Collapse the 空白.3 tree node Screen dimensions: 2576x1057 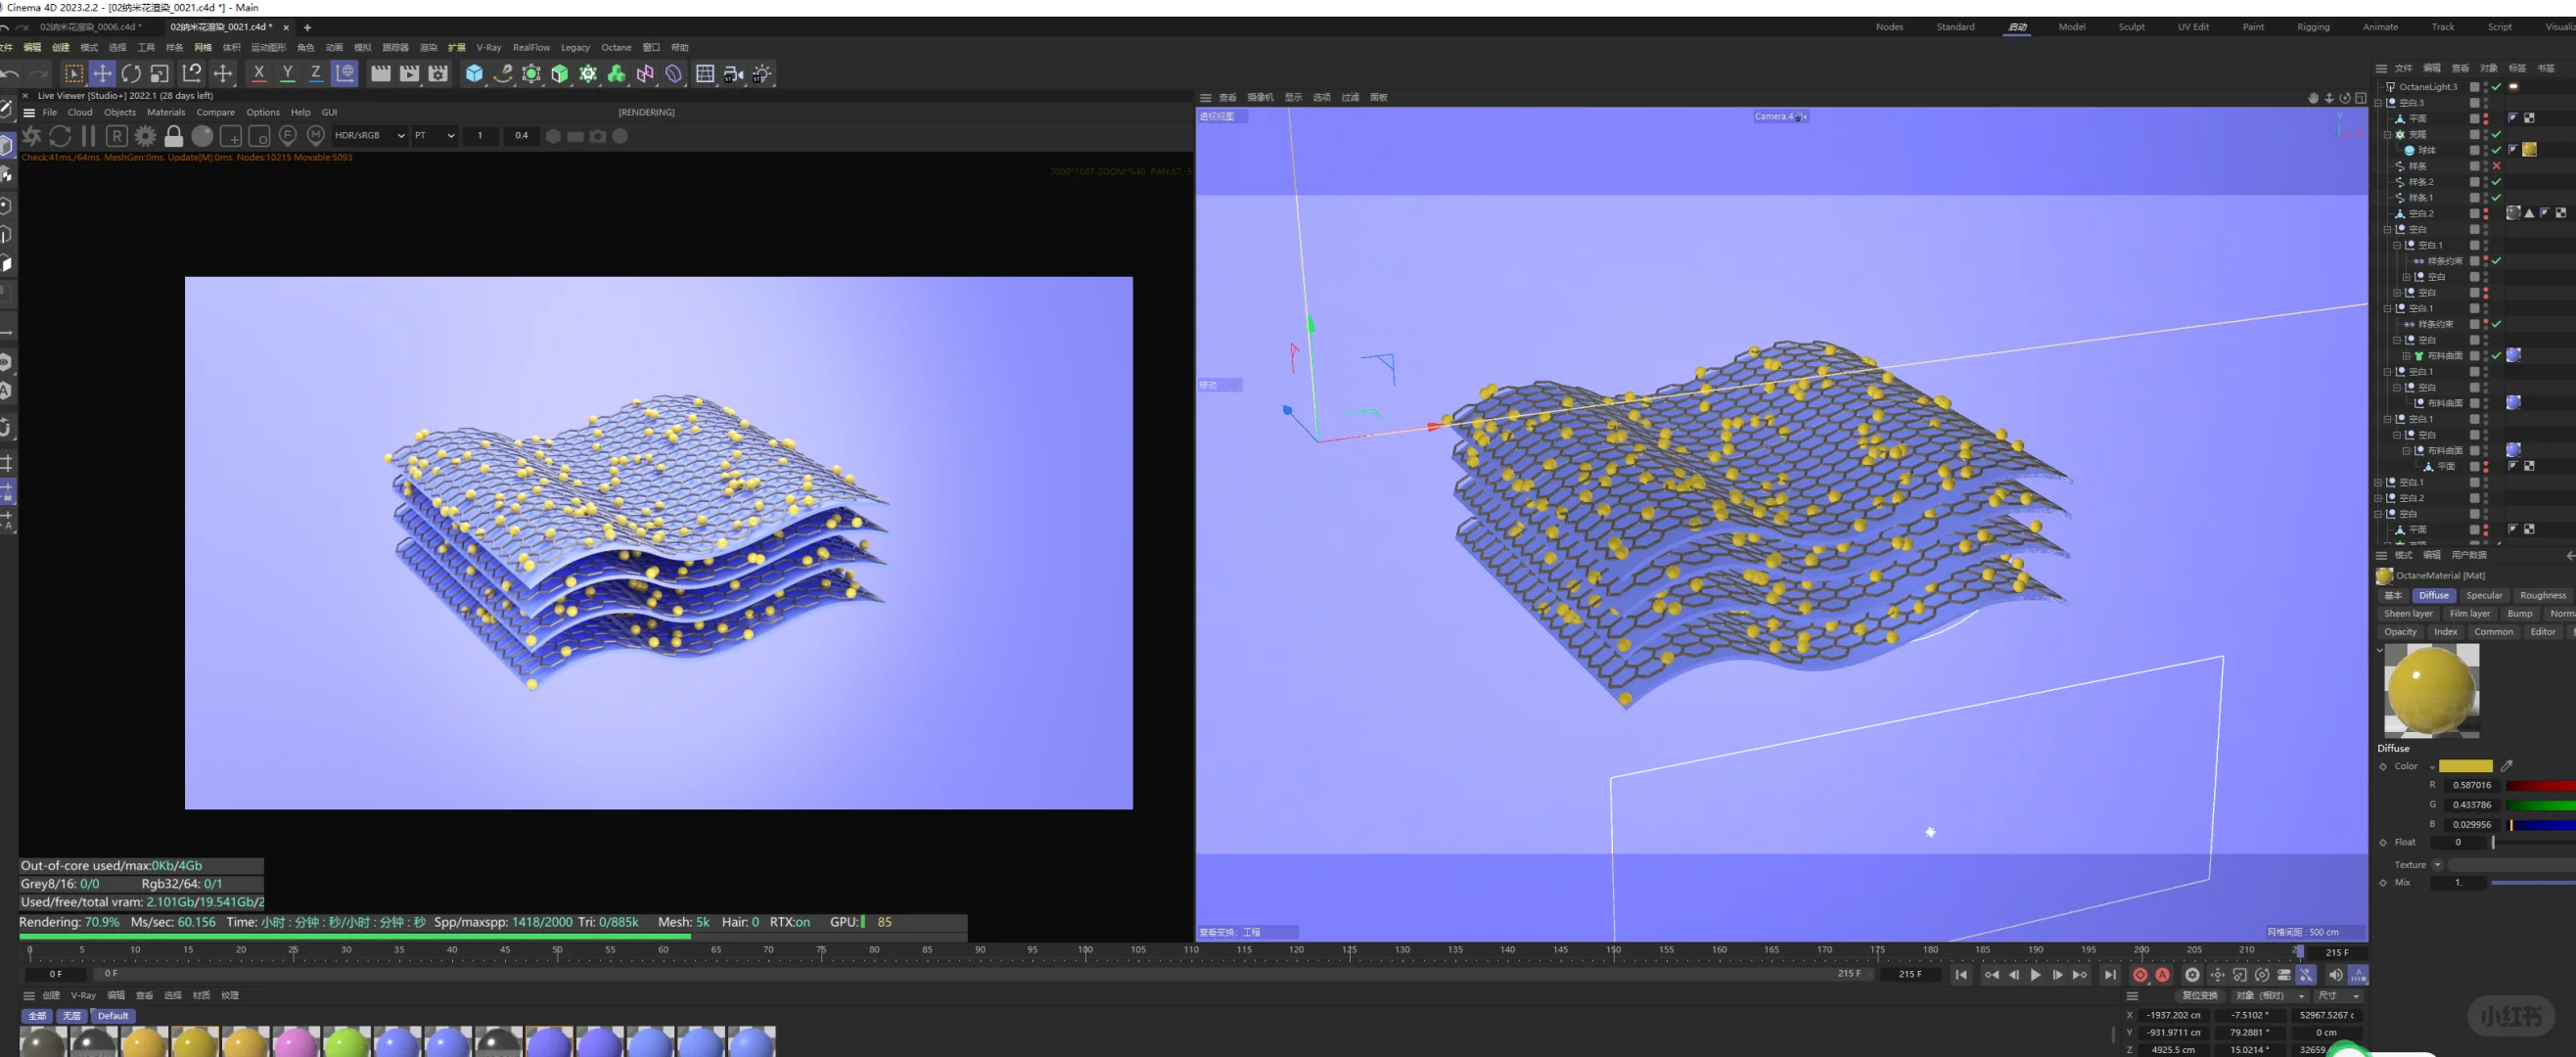[x=2378, y=103]
